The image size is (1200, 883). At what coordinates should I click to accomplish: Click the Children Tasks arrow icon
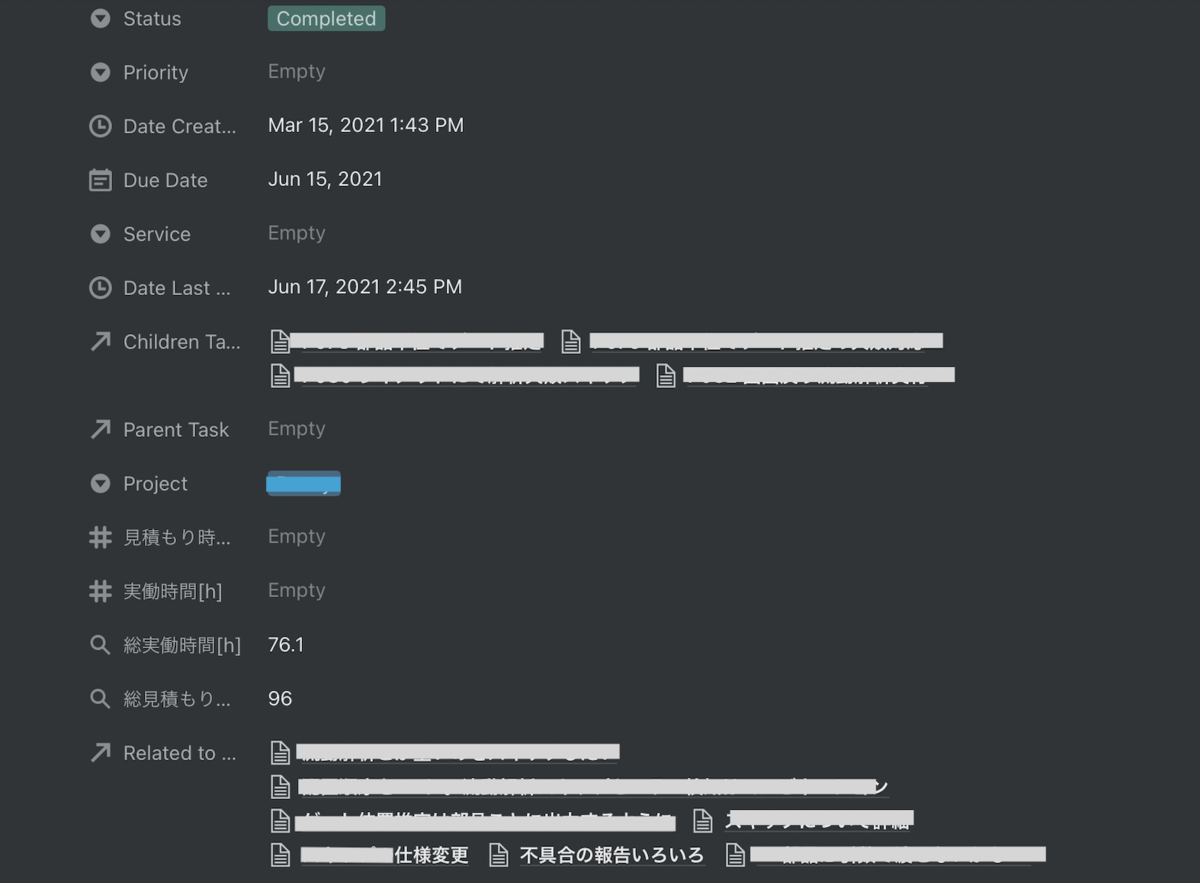(x=100, y=342)
